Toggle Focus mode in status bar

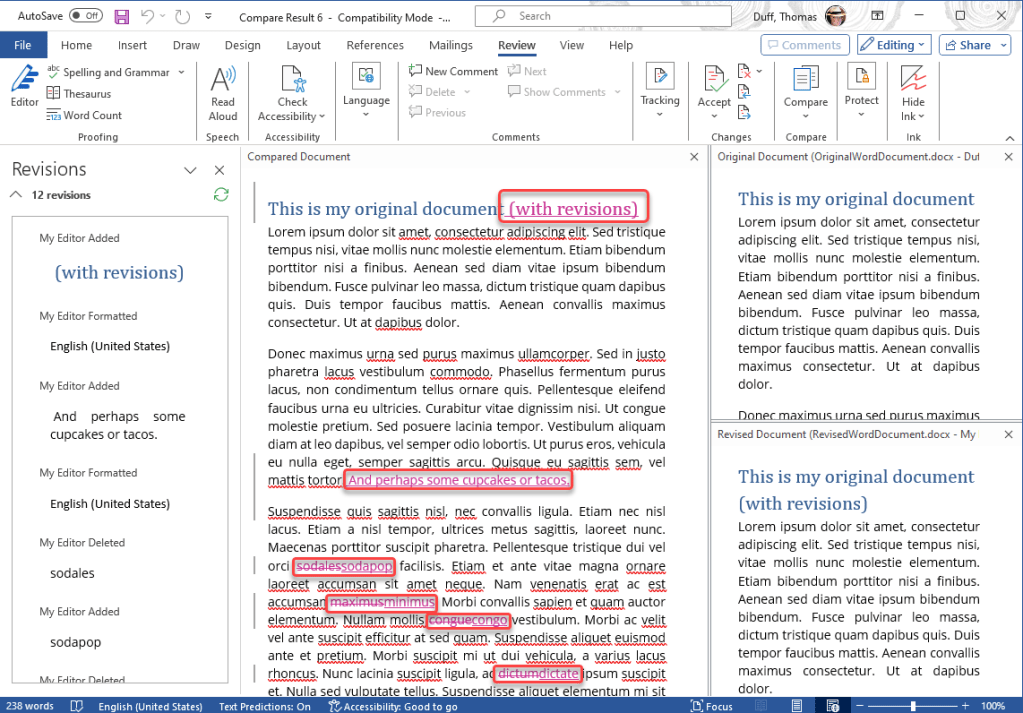(x=711, y=706)
